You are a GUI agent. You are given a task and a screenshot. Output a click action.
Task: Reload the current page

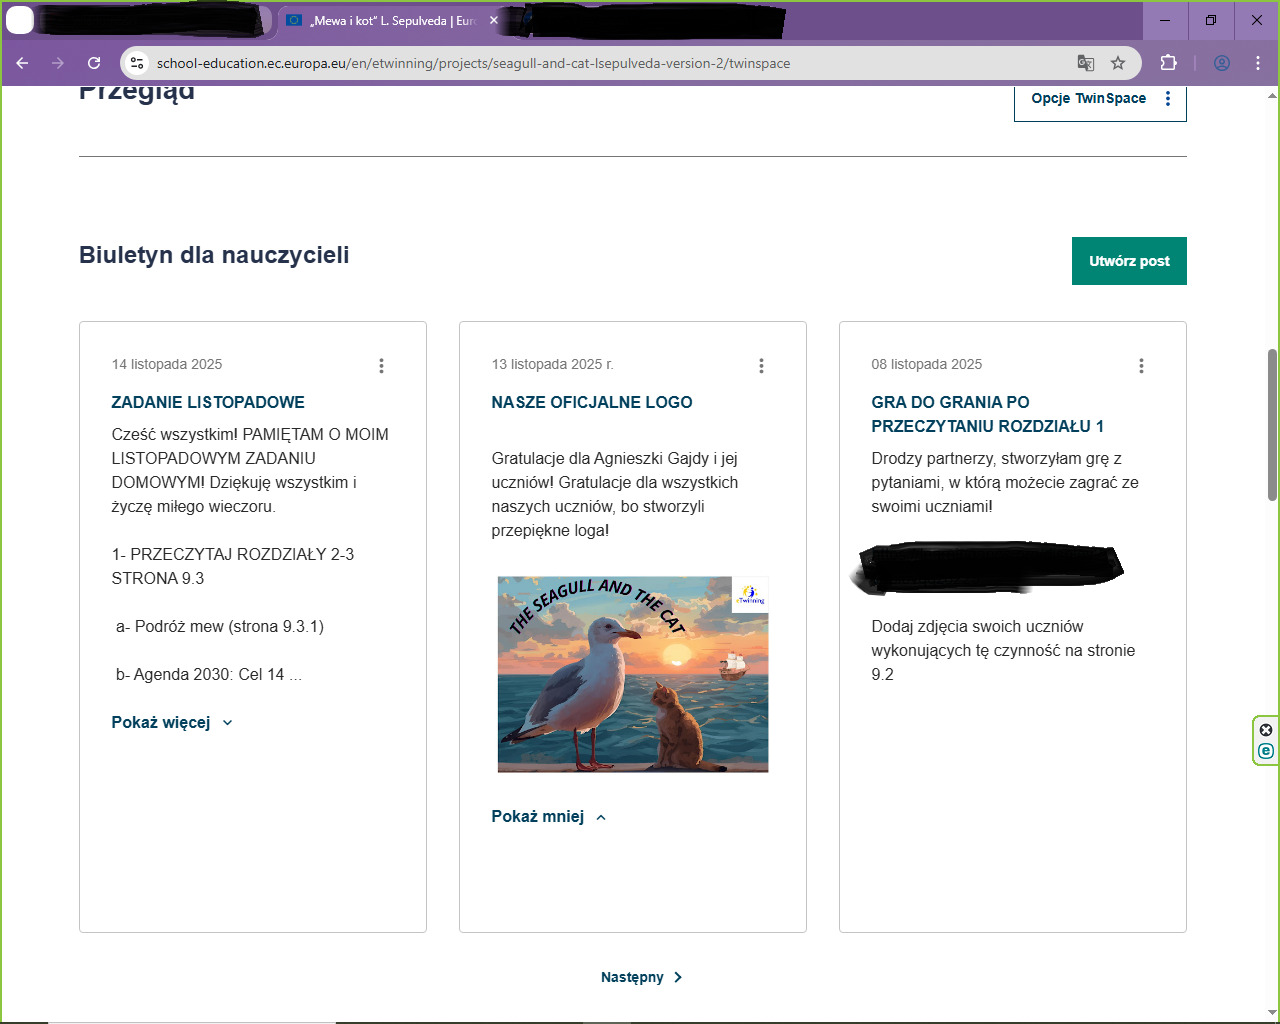94,63
